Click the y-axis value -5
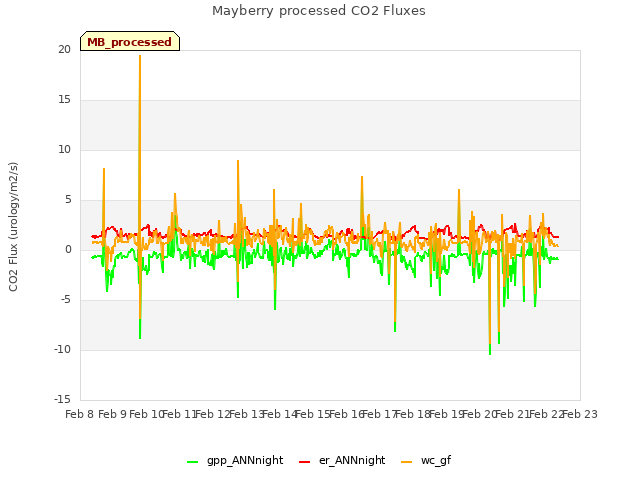The width and height of the screenshot is (640, 480). click(x=65, y=300)
